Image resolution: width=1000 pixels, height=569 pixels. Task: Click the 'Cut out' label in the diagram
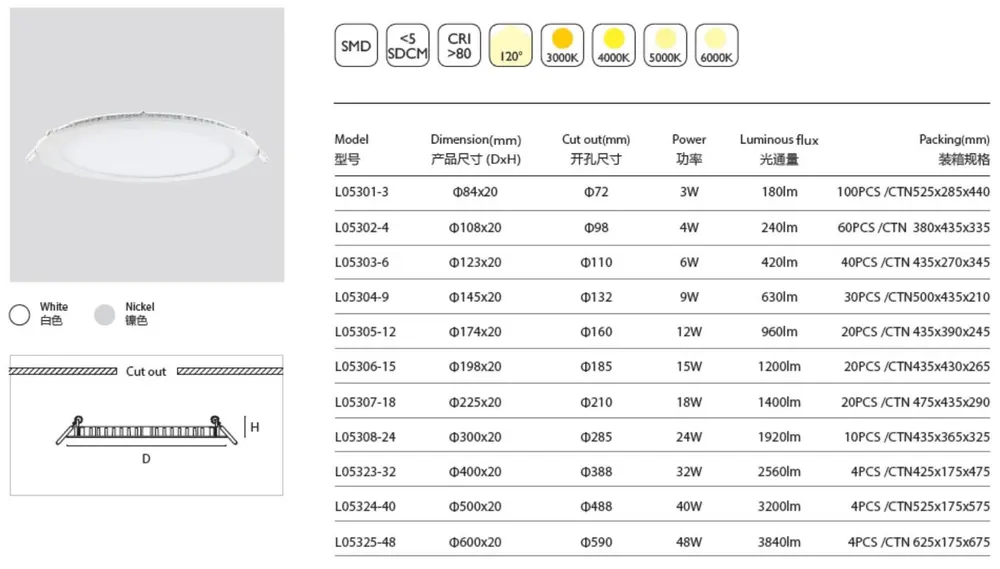pyautogui.click(x=146, y=371)
